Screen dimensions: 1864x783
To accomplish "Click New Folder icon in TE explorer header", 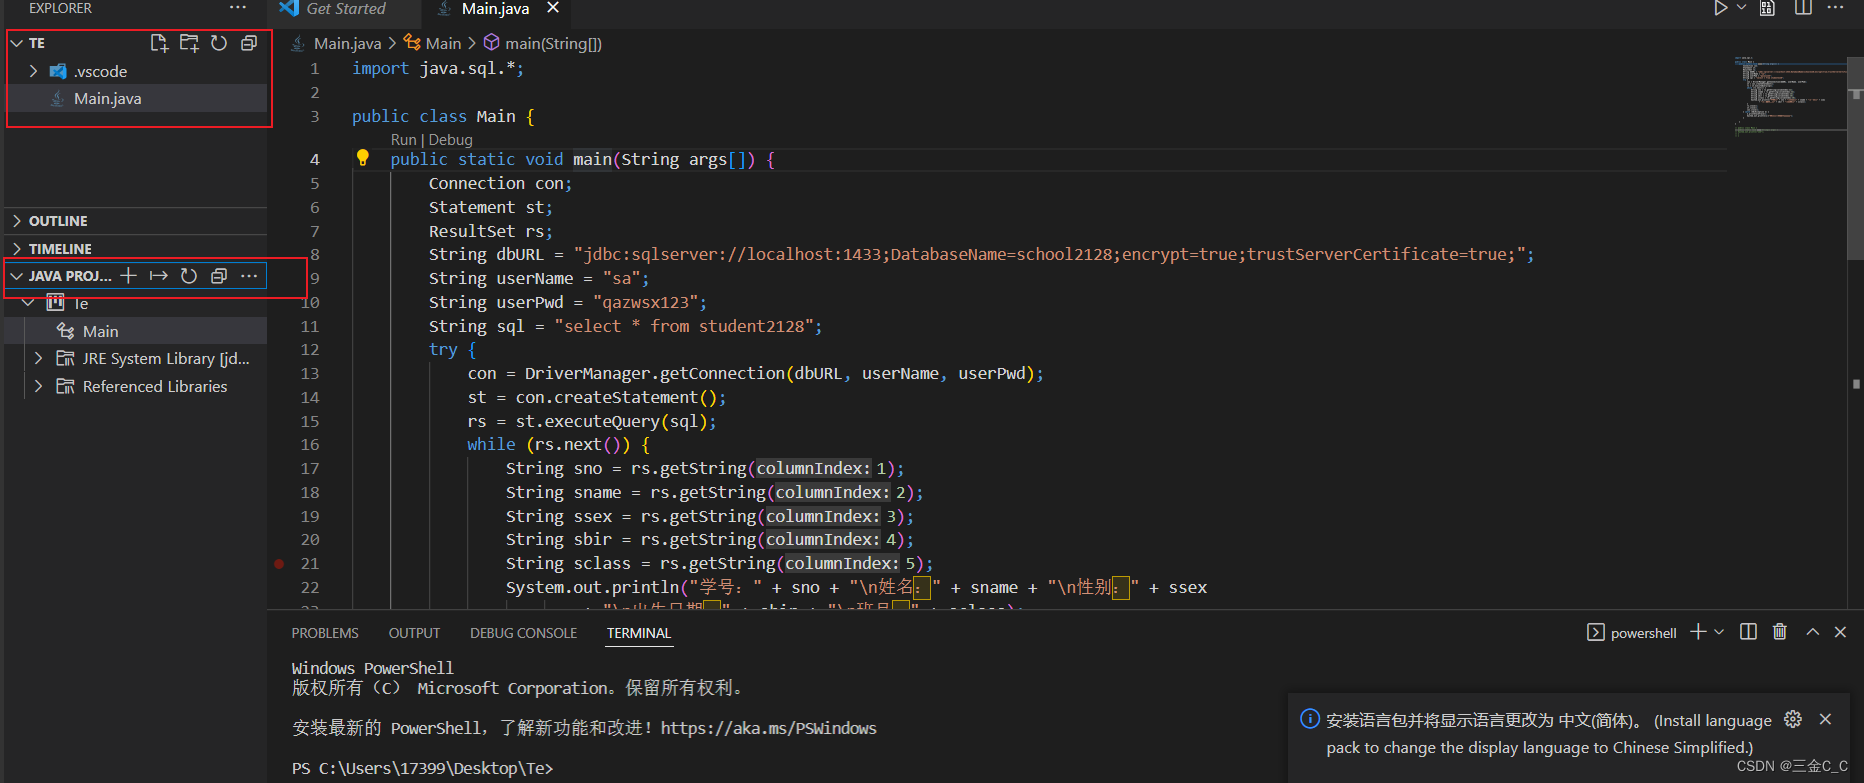I will (189, 43).
